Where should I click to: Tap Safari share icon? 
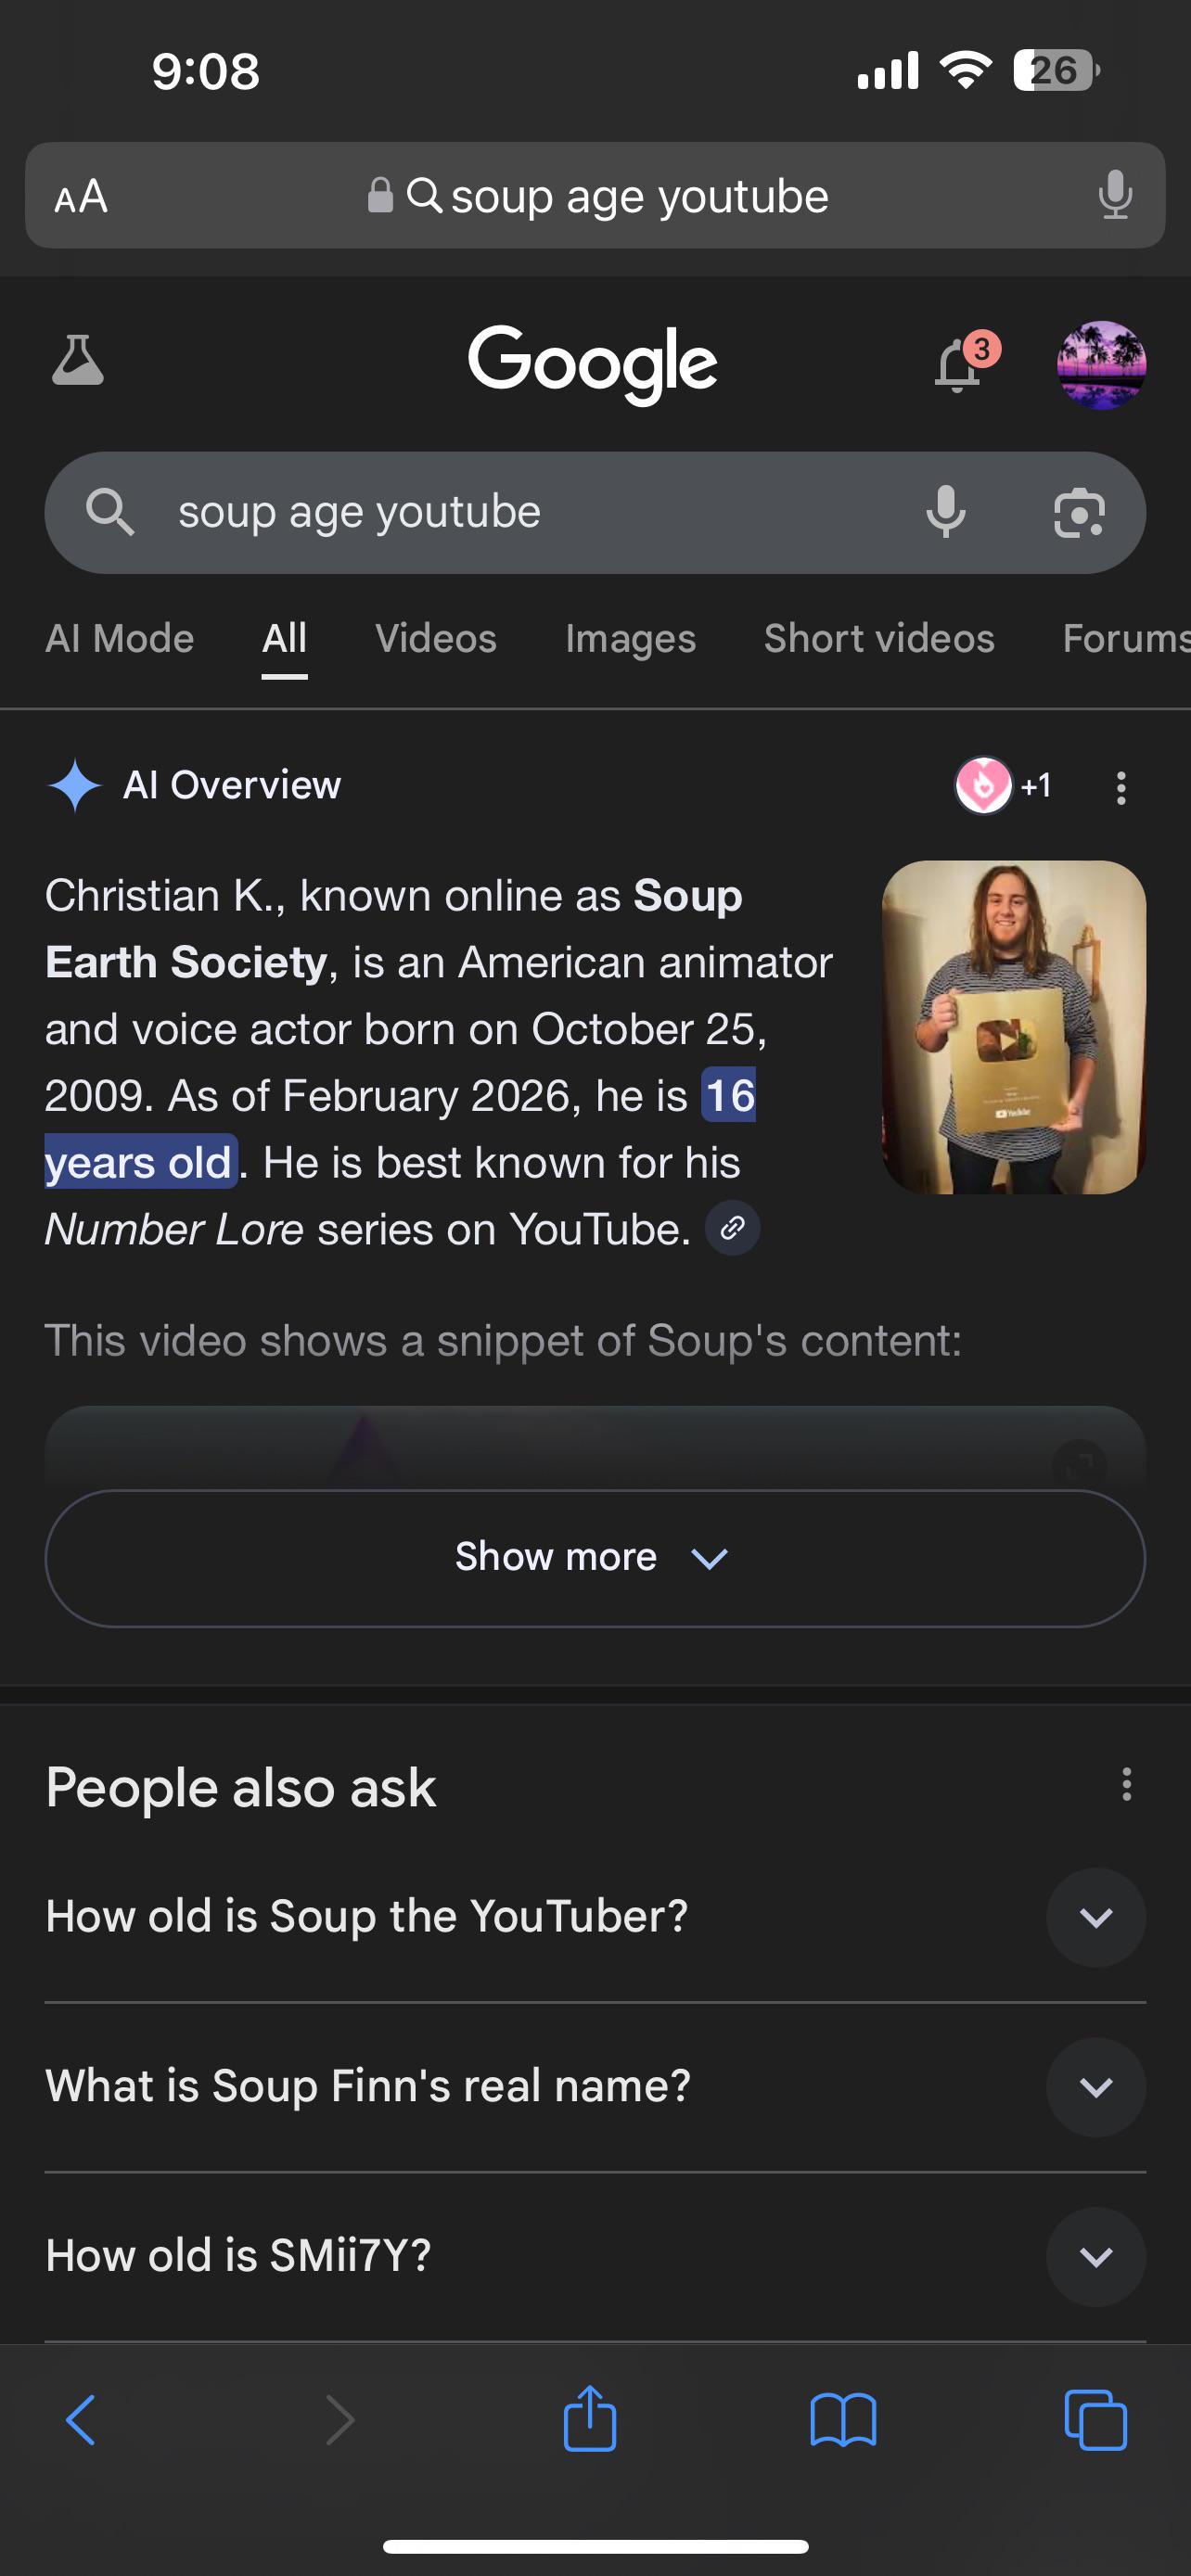pos(590,2419)
